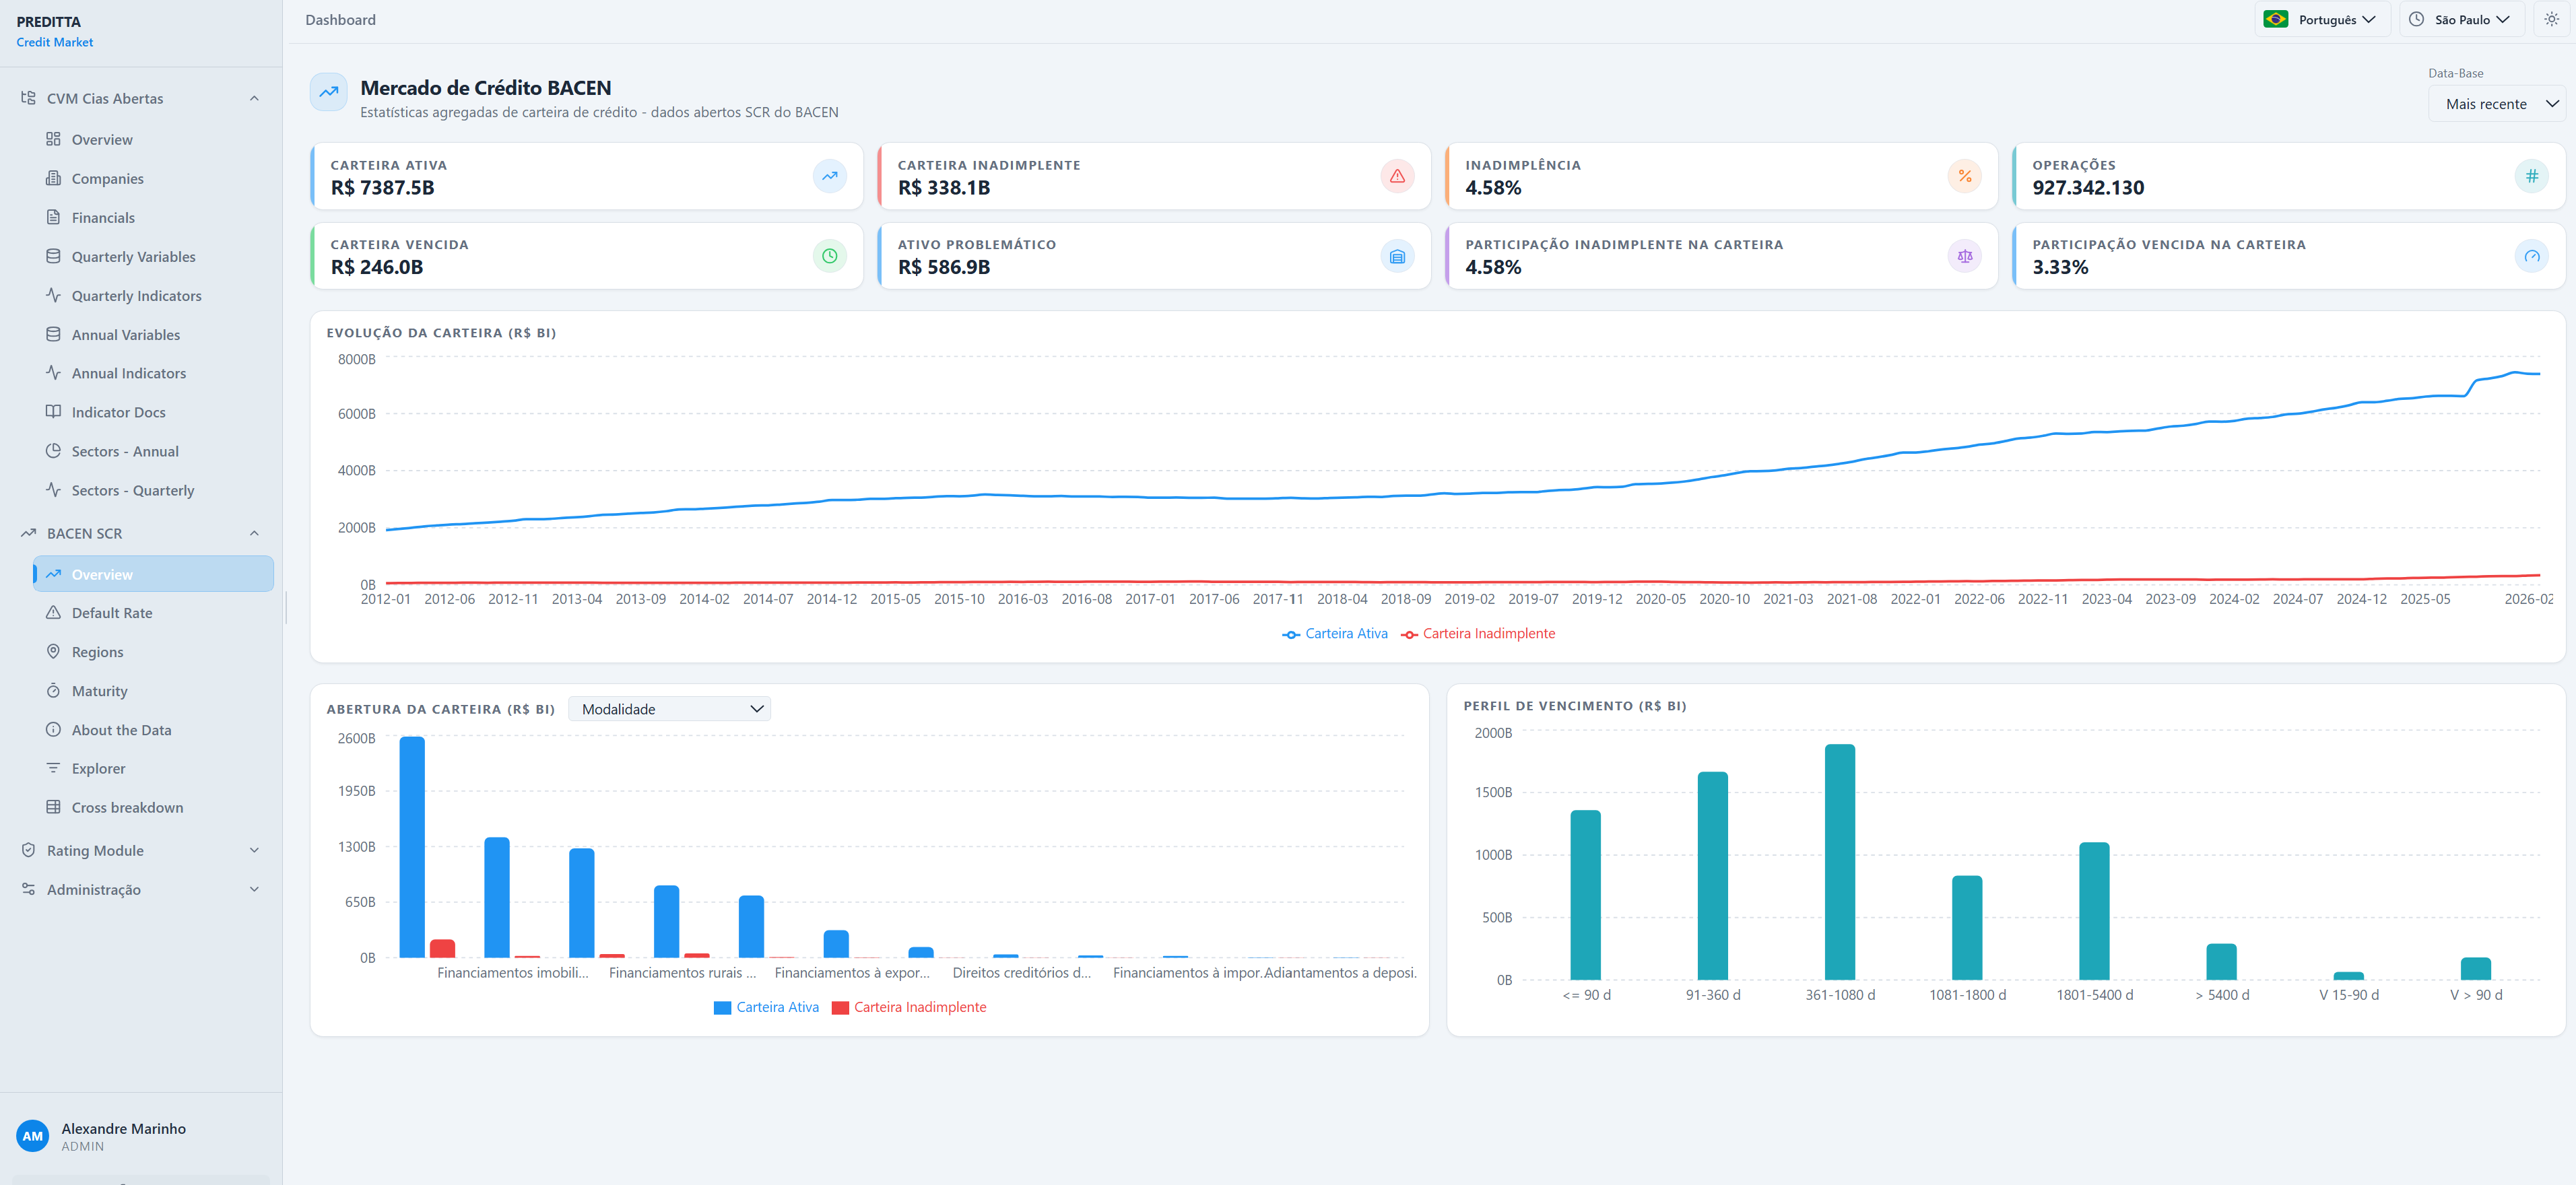
Task: Click the gauge icon on Participação Vencida
Action: (x=2531, y=256)
